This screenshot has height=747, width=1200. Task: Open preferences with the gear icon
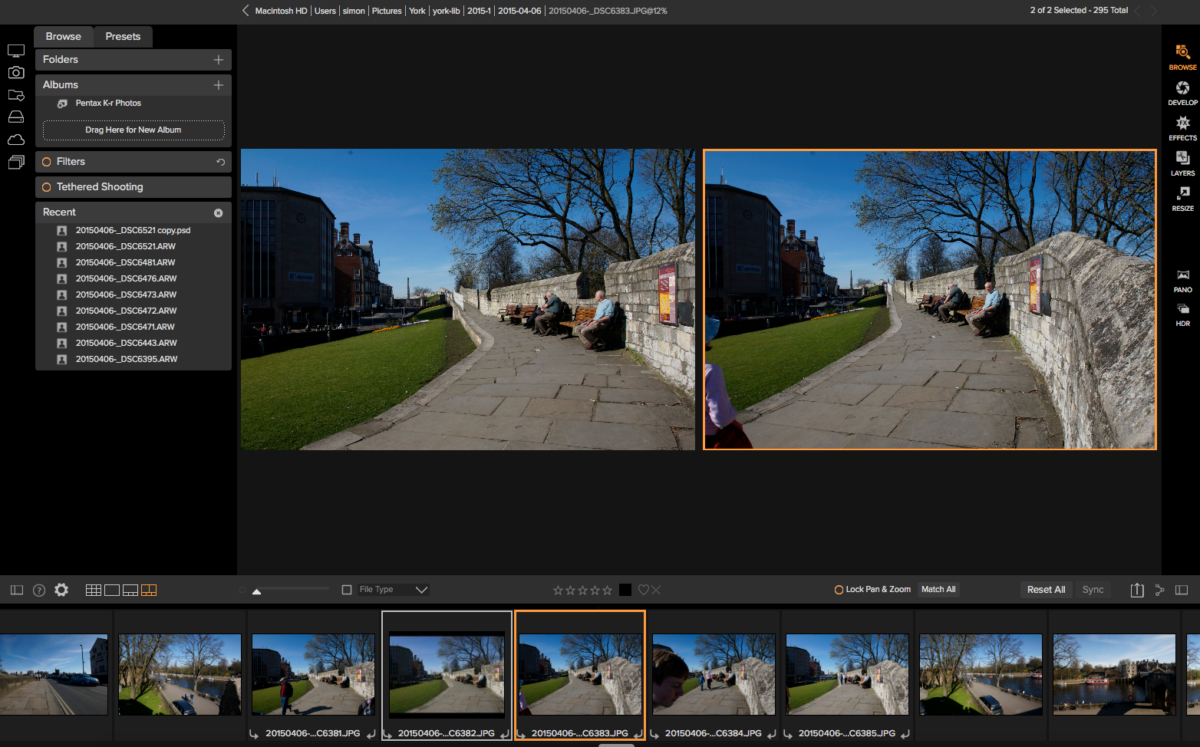61,590
